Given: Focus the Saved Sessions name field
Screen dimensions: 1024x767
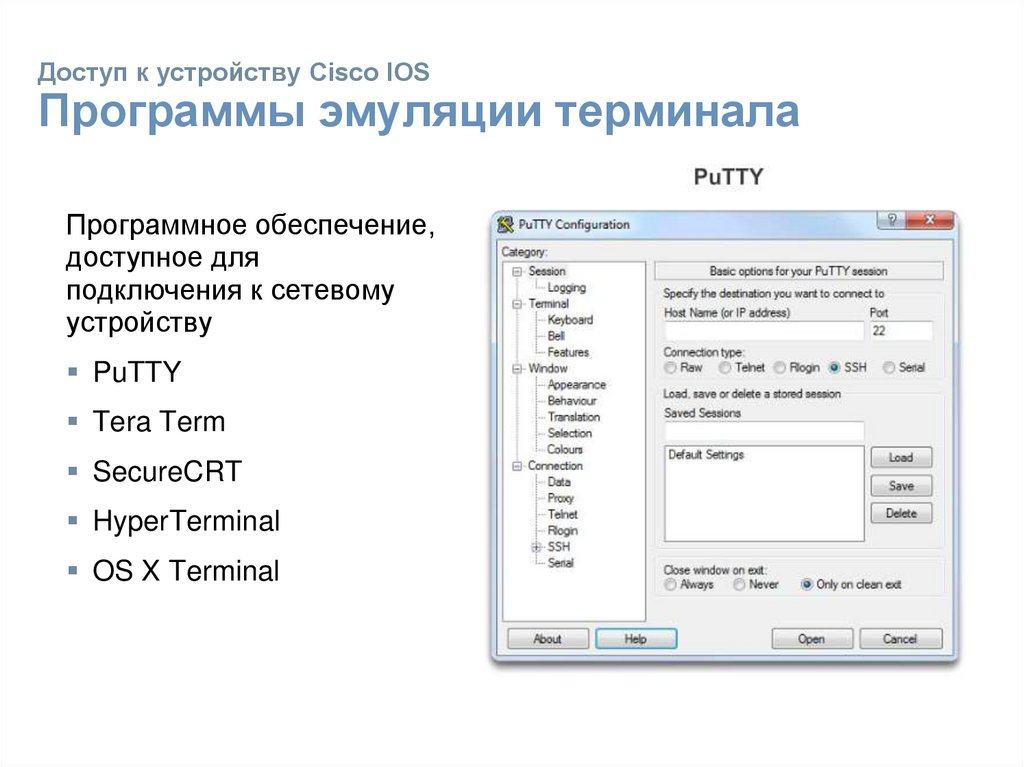Looking at the screenshot, I should point(763,431).
